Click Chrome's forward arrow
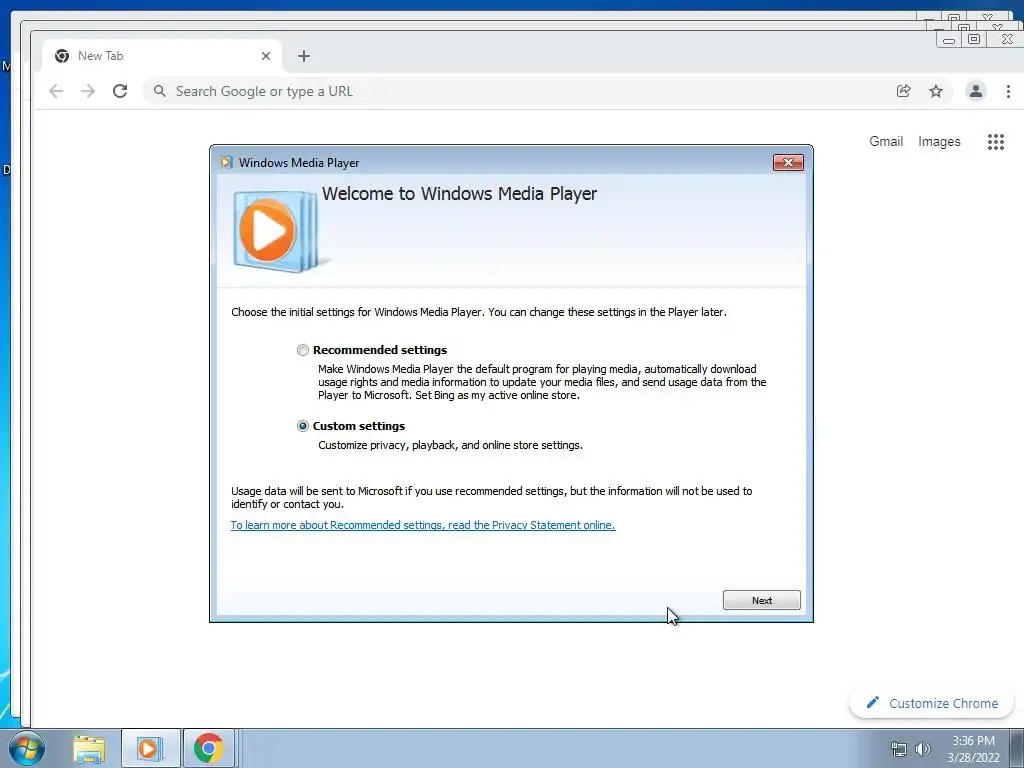Viewport: 1024px width, 768px height. 88,91
